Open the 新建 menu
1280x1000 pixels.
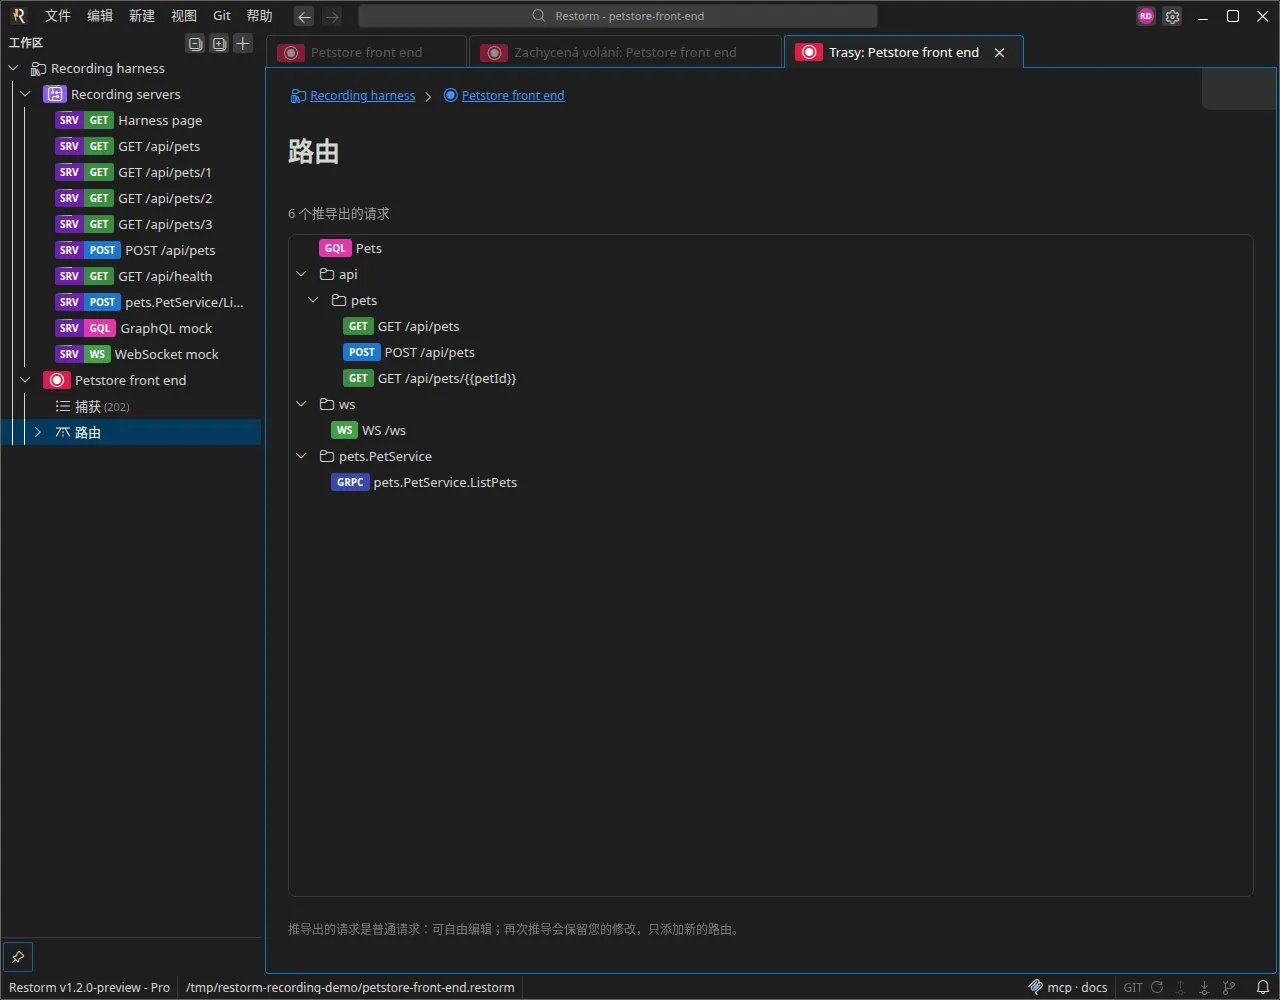[142, 16]
